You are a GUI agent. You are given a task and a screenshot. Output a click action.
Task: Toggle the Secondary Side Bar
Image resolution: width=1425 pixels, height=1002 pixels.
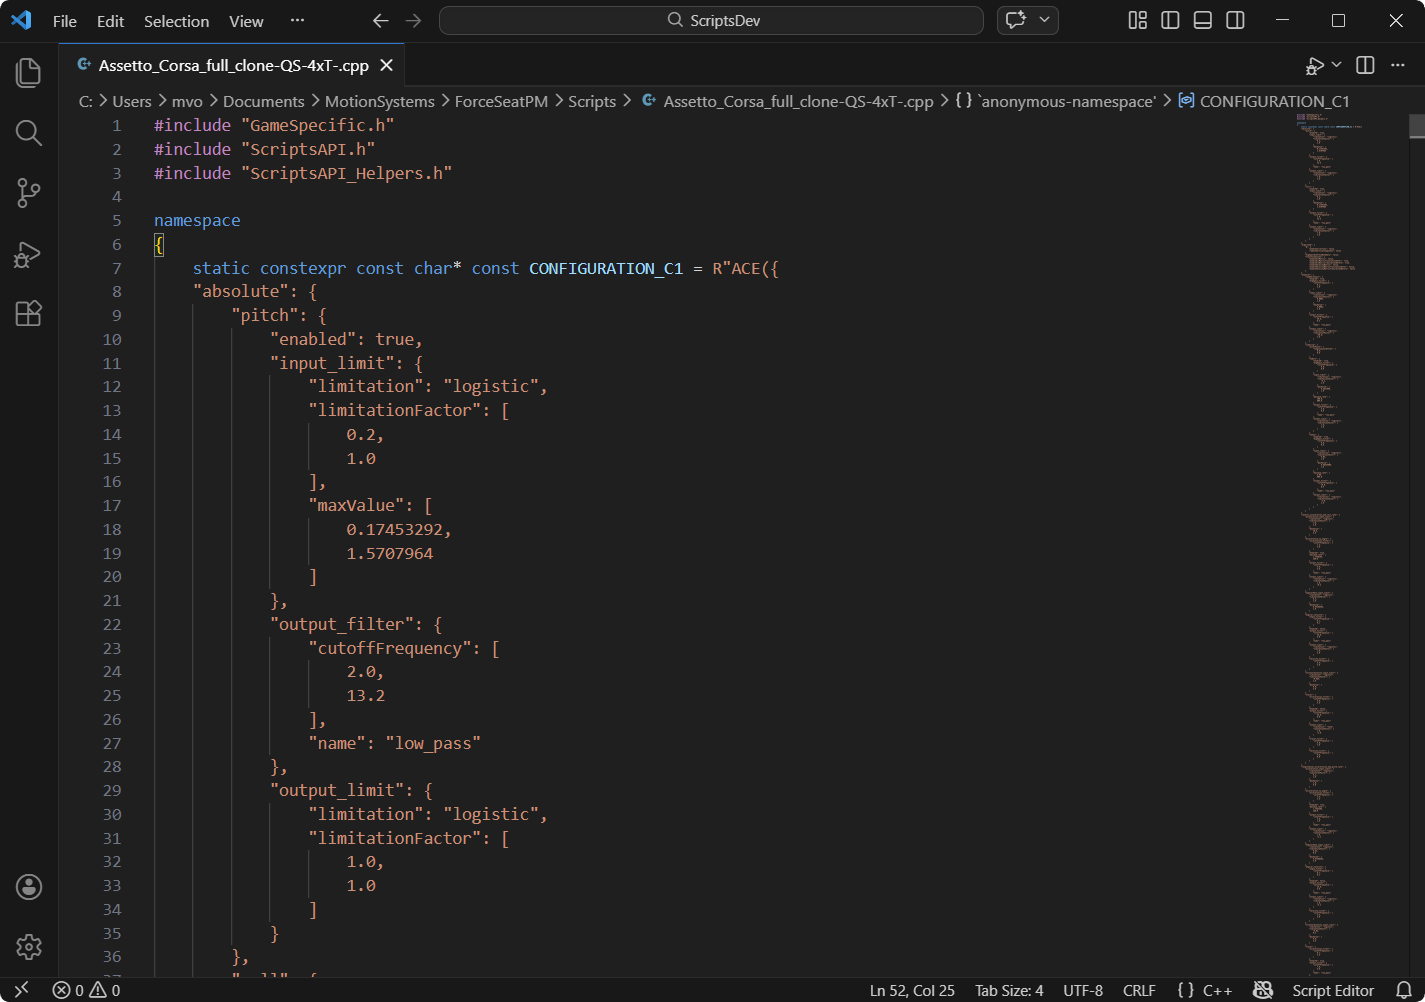click(x=1236, y=20)
